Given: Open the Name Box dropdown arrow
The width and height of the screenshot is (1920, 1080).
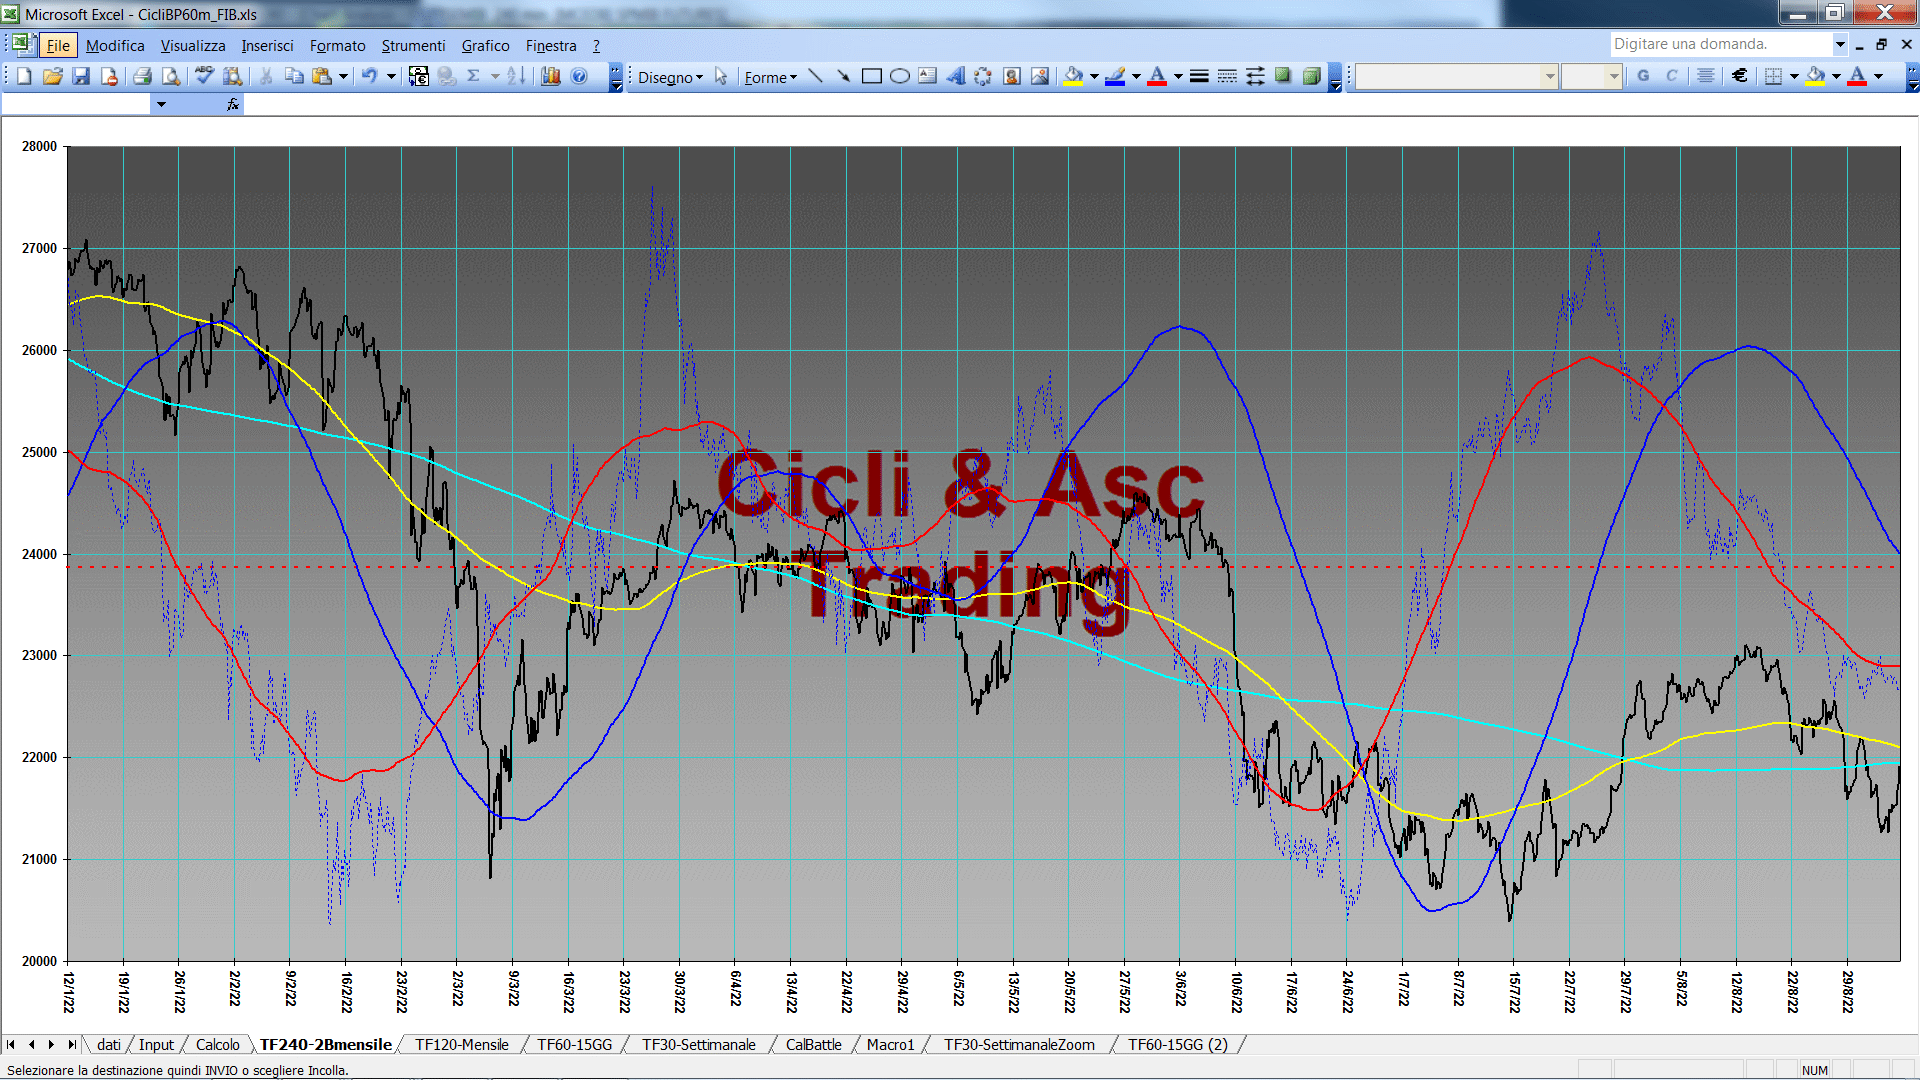Looking at the screenshot, I should [x=161, y=104].
